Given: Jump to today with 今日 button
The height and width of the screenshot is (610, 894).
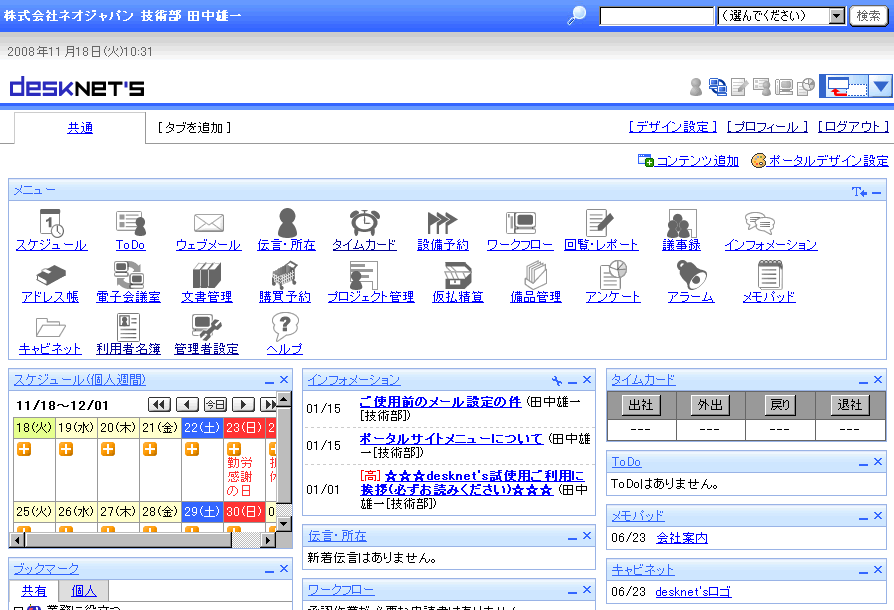Looking at the screenshot, I should 216,405.
